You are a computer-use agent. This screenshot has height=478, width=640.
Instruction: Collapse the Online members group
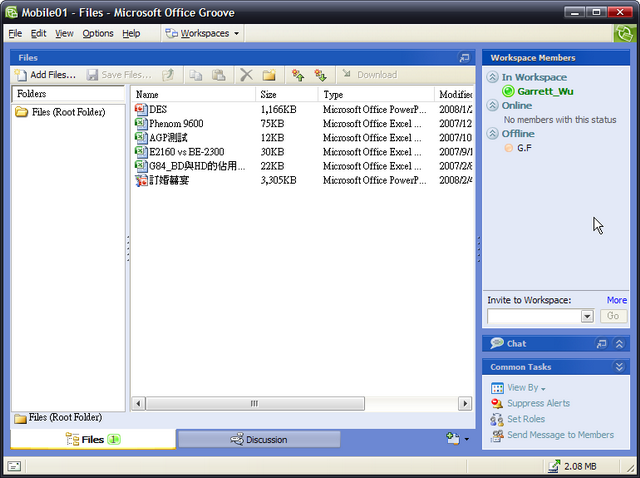click(x=493, y=105)
